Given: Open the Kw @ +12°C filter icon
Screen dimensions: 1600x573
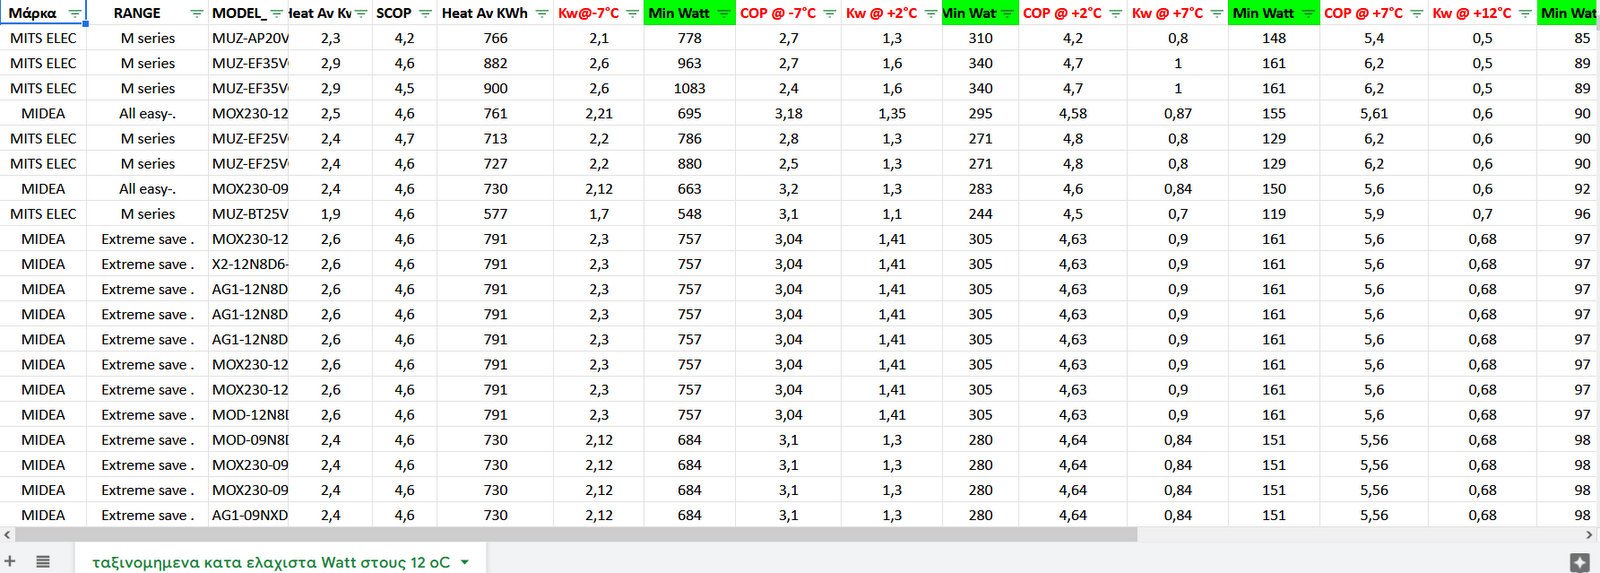Looking at the screenshot, I should 1525,14.
